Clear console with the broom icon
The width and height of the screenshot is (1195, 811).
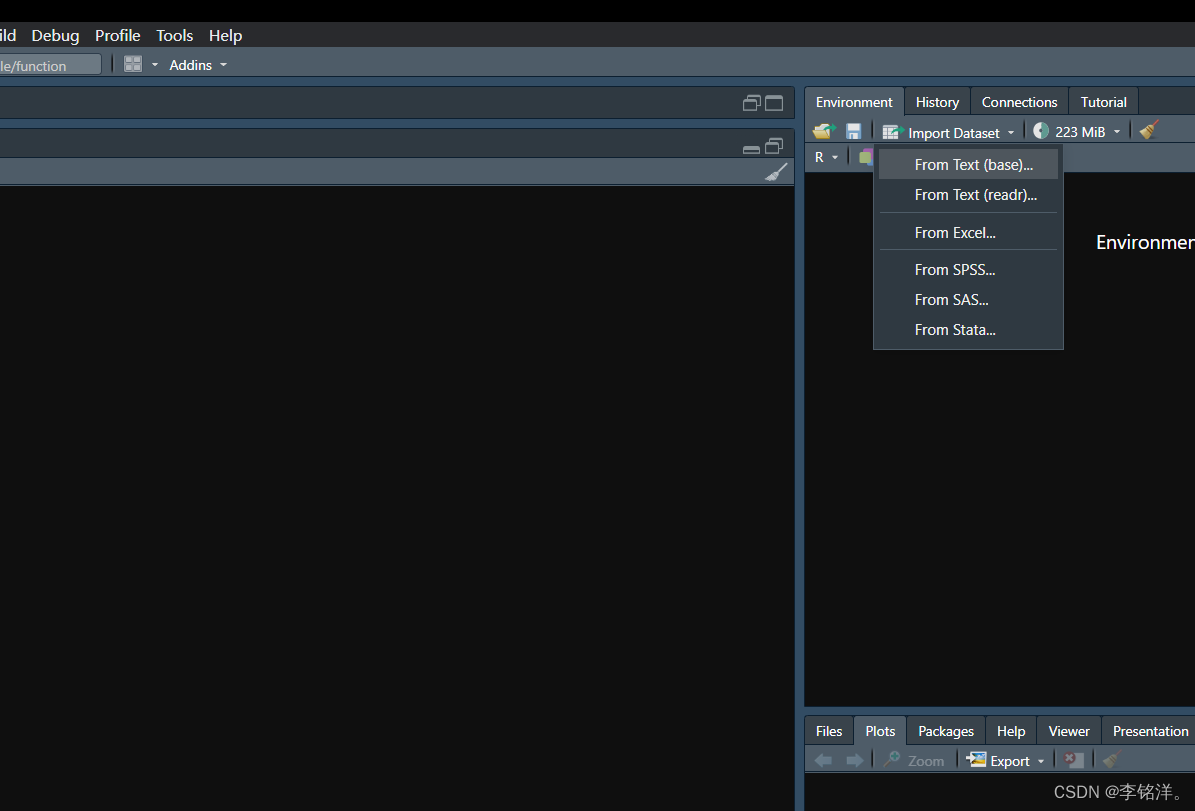[x=776, y=172]
